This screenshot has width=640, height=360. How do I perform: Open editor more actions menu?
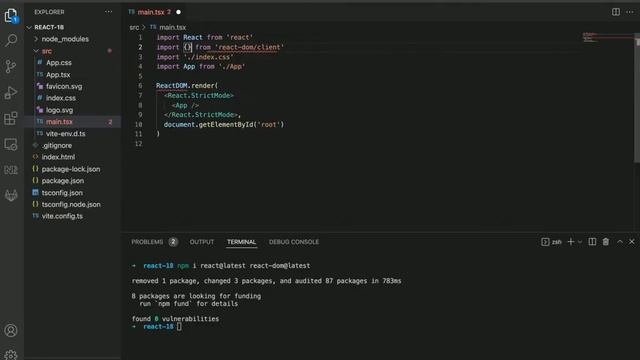click(x=630, y=12)
